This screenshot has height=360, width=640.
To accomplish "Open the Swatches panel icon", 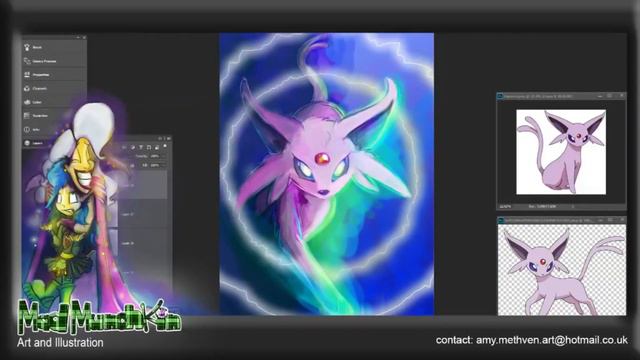I will pos(27,116).
